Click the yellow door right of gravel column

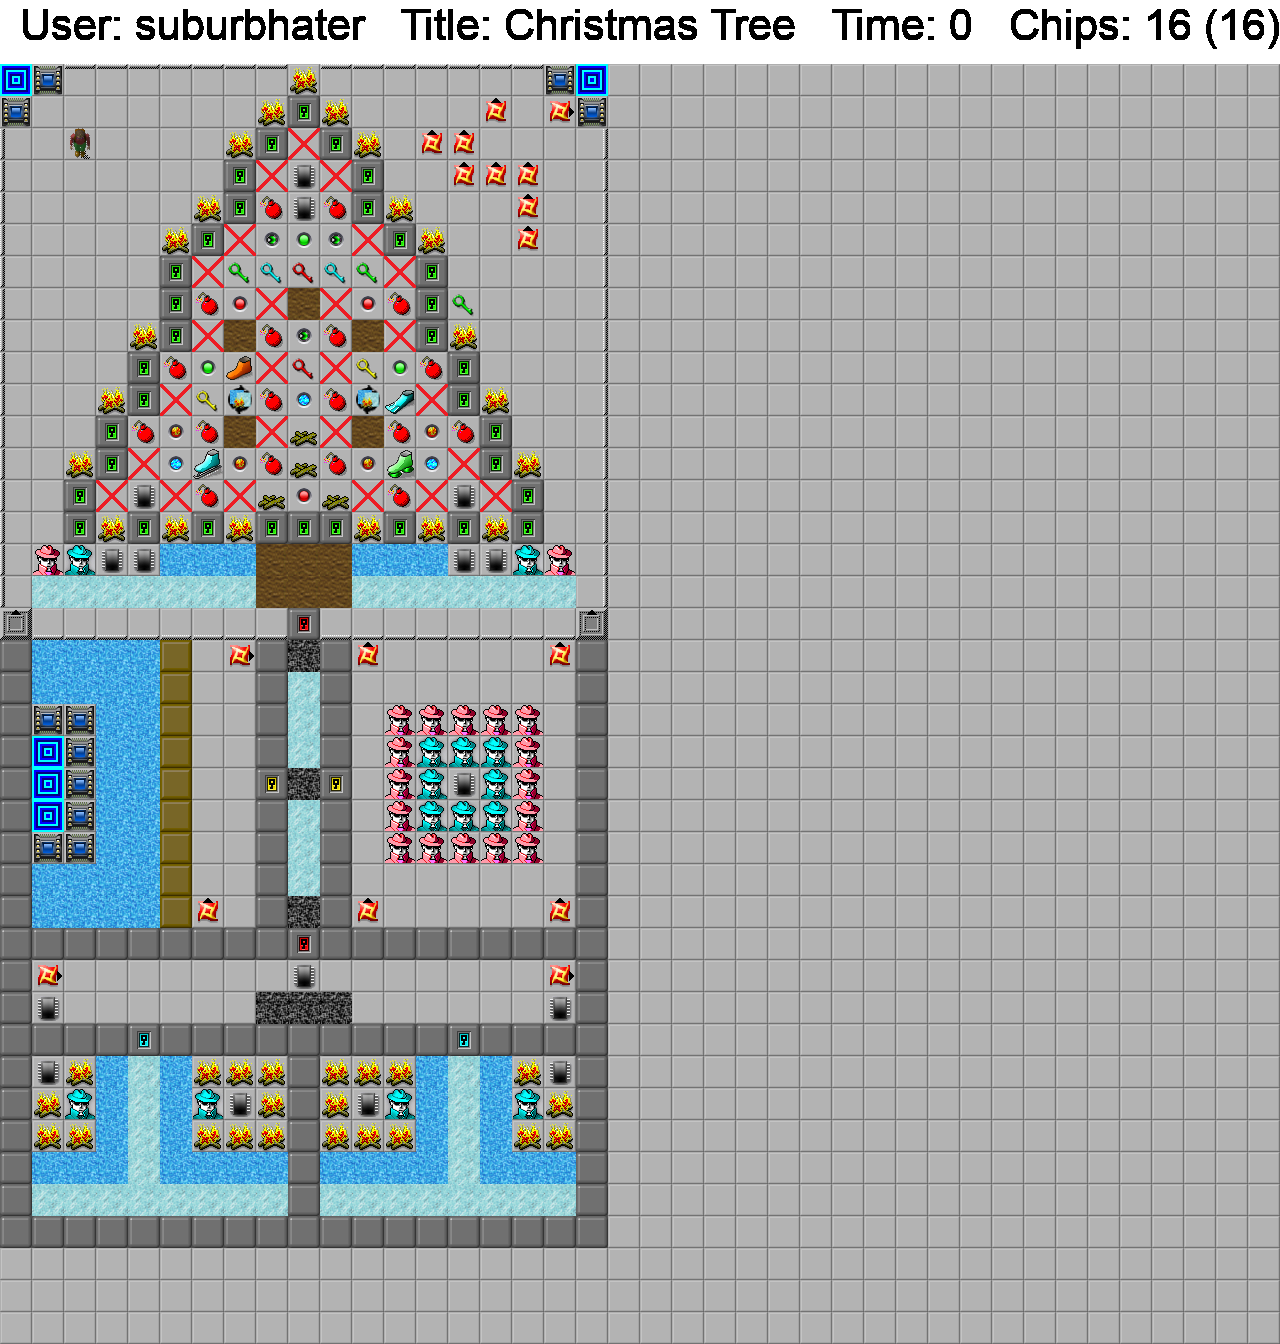point(336,784)
